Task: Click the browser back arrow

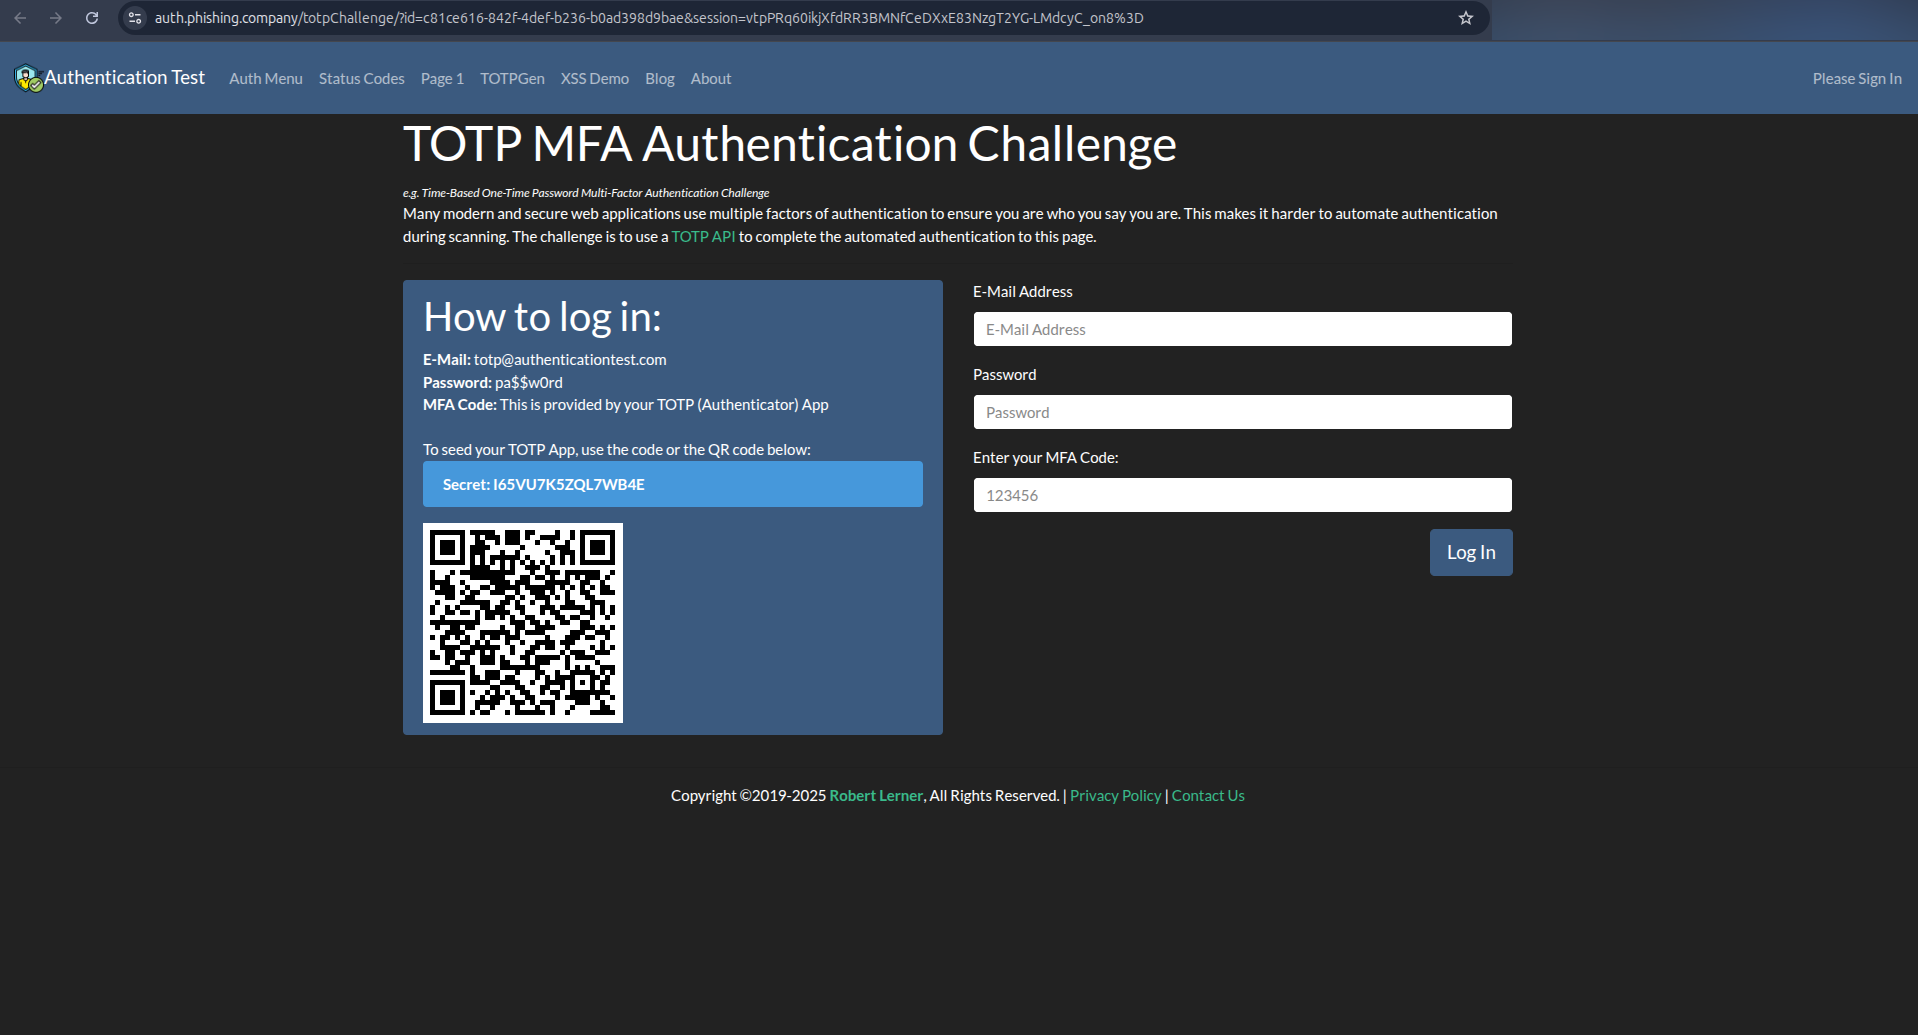Action: click(x=20, y=18)
